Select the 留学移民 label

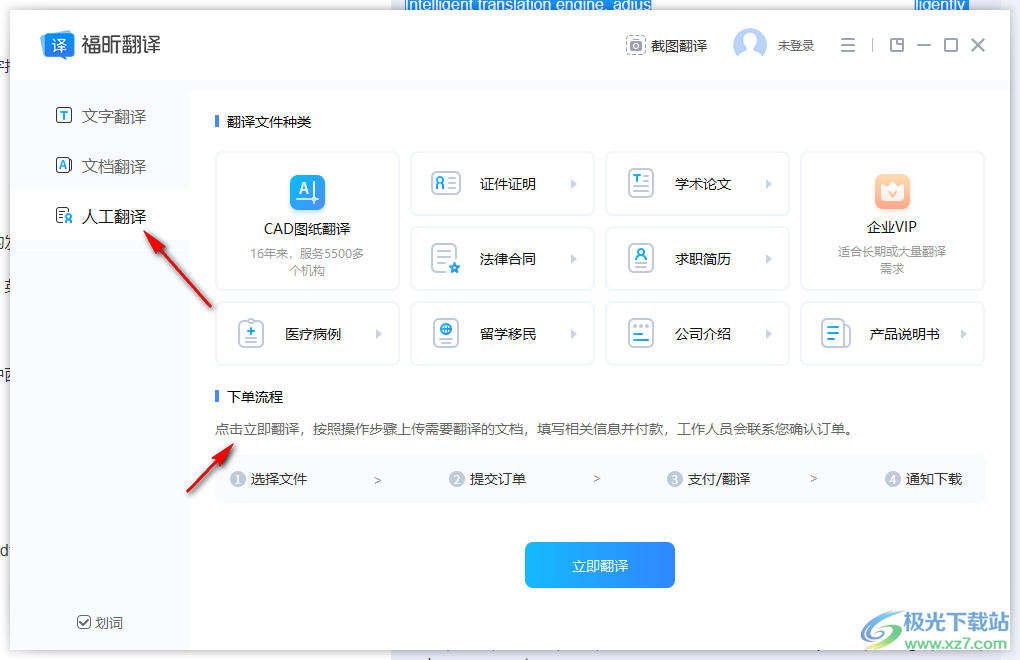[508, 334]
